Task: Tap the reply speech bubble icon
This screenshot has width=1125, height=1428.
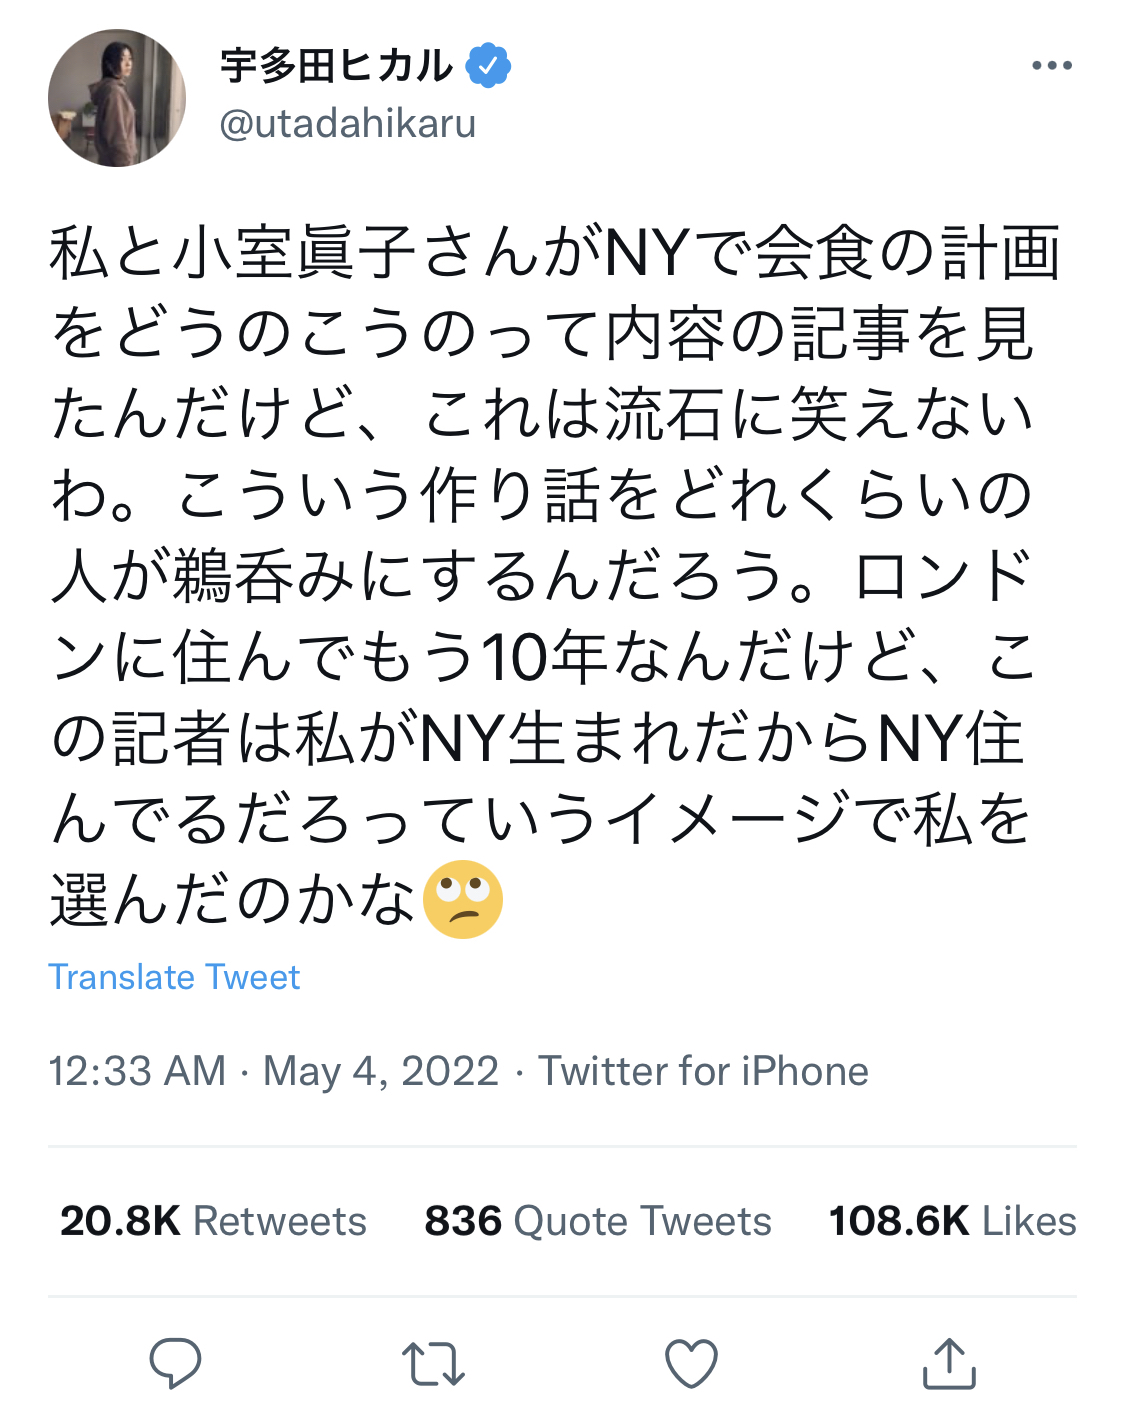Action: (x=175, y=1363)
